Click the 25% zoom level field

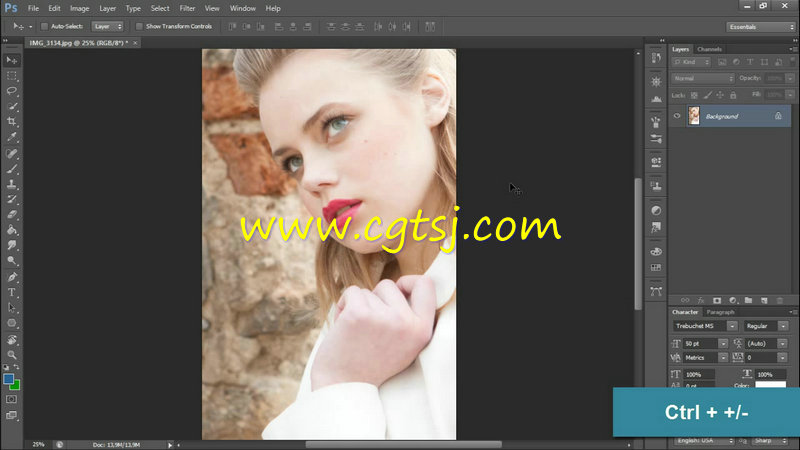(38, 445)
